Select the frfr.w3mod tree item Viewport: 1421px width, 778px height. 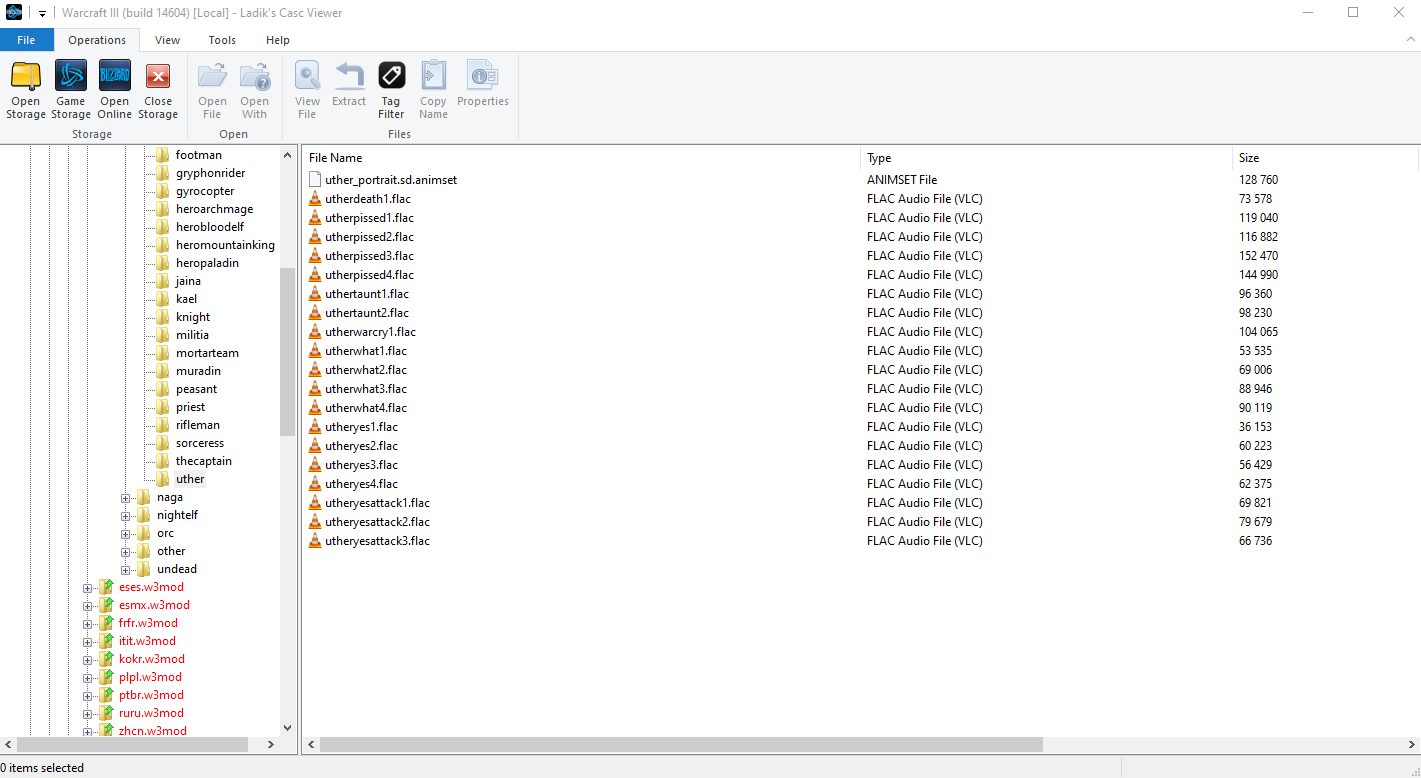point(148,623)
